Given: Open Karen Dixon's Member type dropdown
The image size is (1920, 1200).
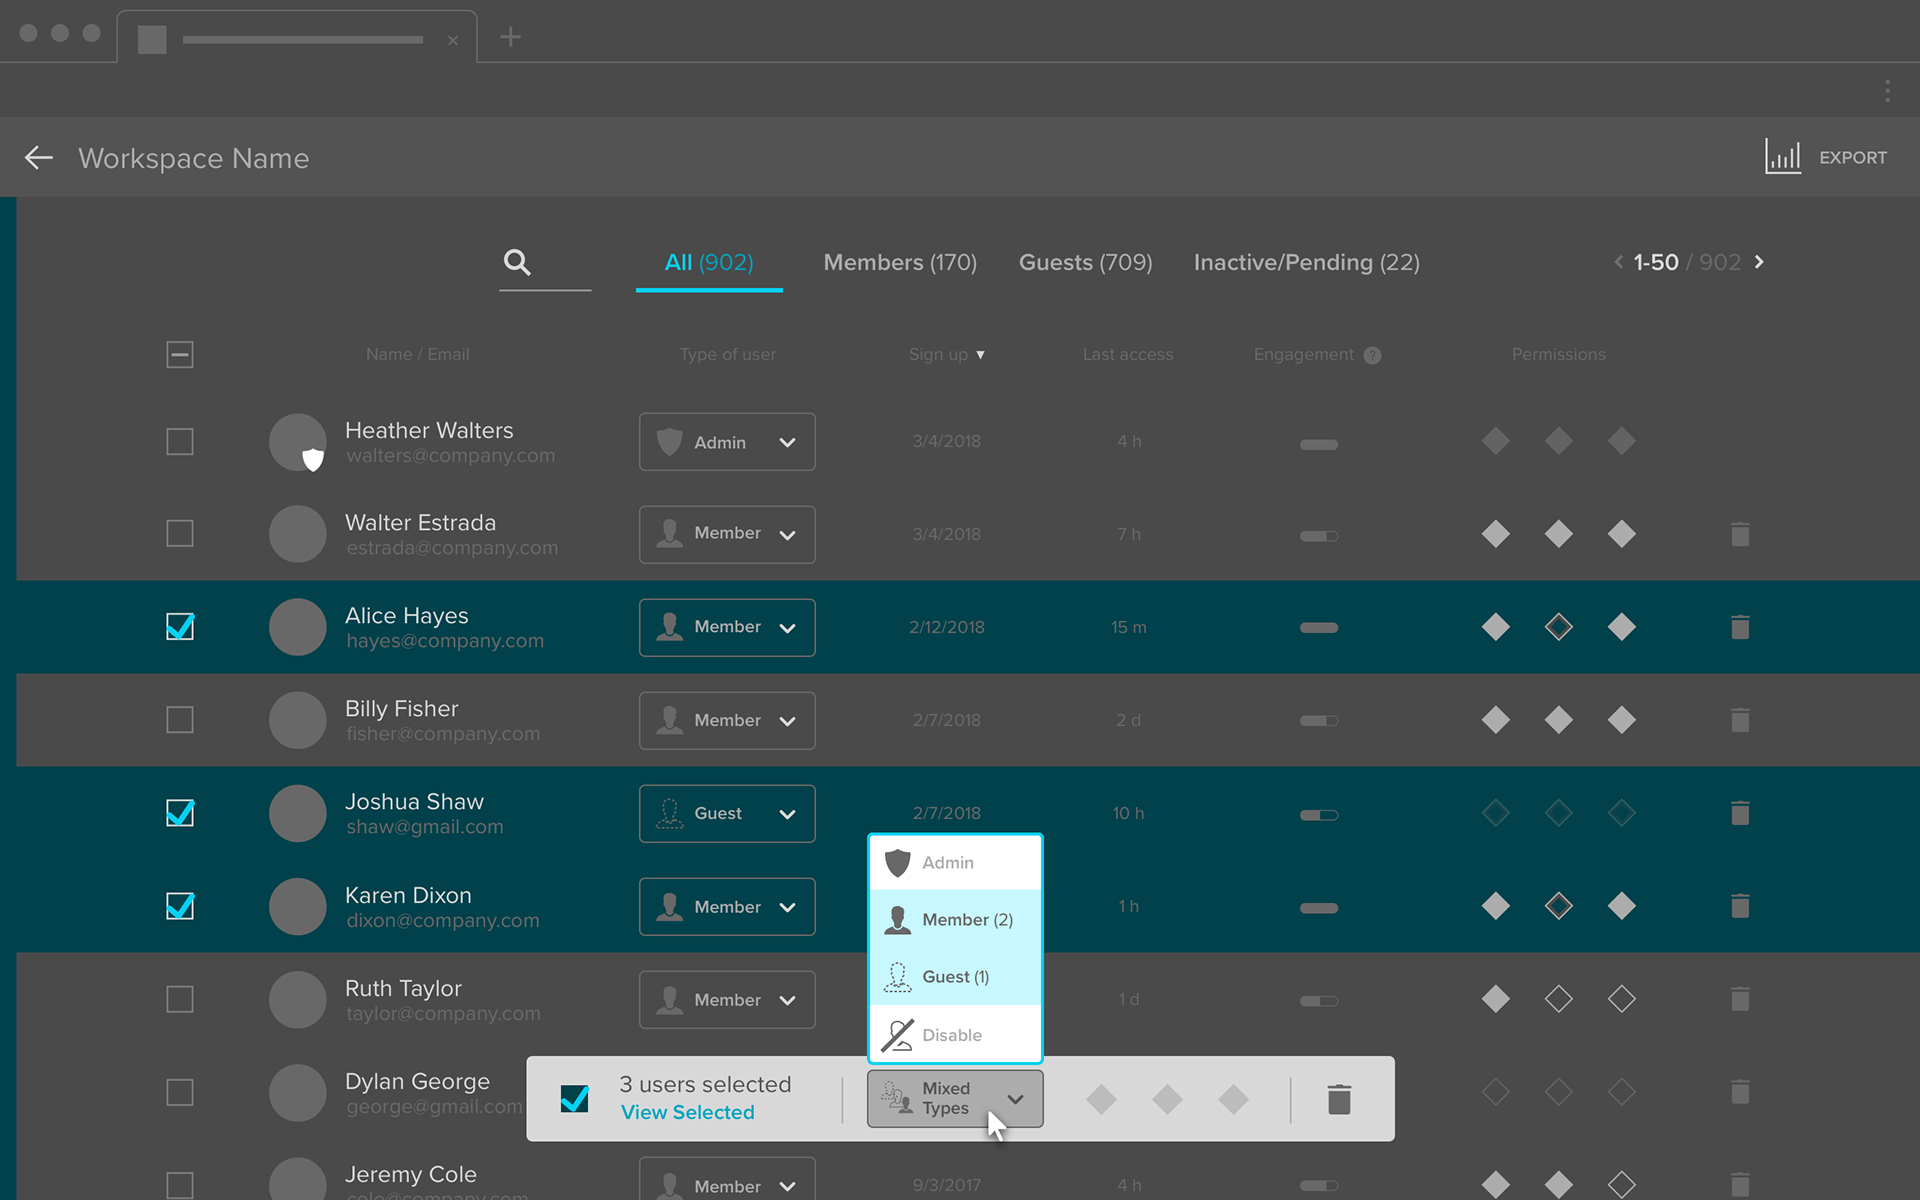Looking at the screenshot, I should pyautogui.click(x=727, y=906).
